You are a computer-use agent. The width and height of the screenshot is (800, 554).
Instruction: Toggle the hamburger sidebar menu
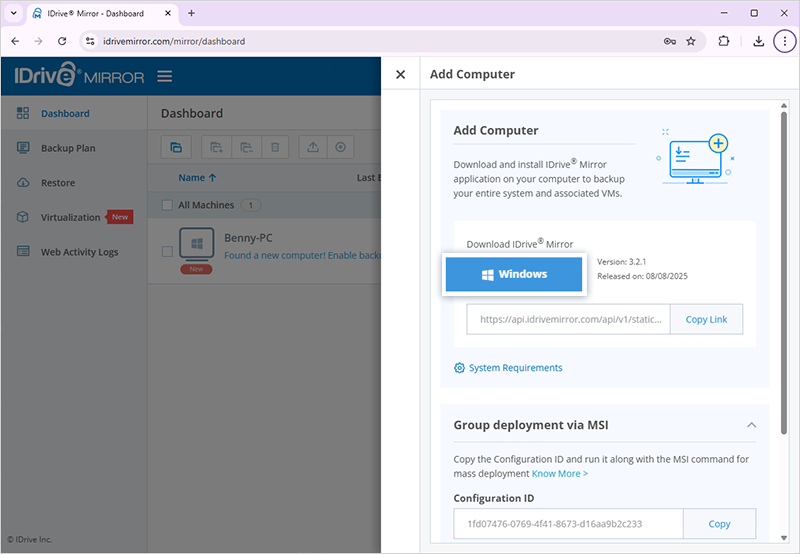[164, 77]
